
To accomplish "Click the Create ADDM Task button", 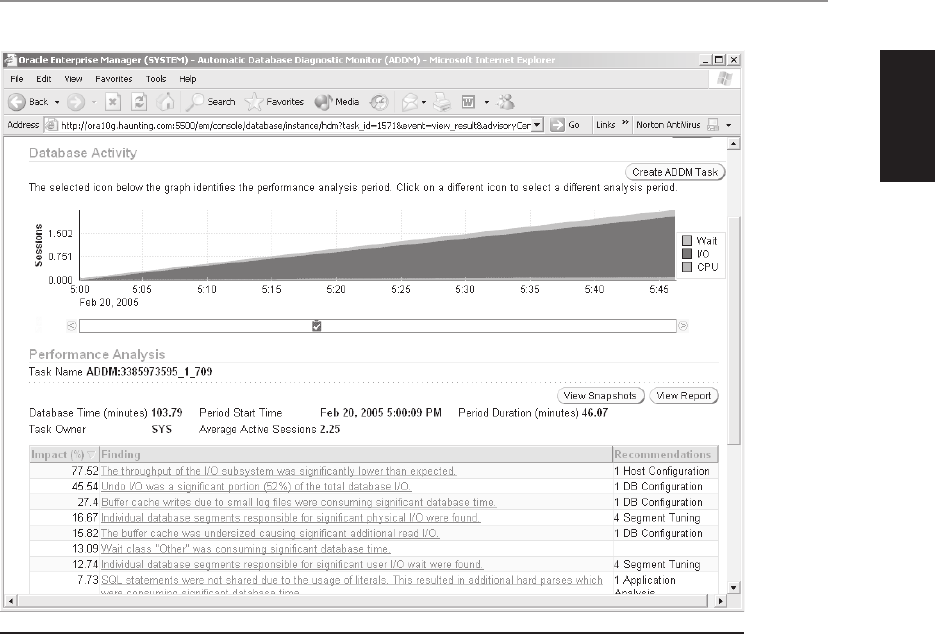I will tap(675, 172).
